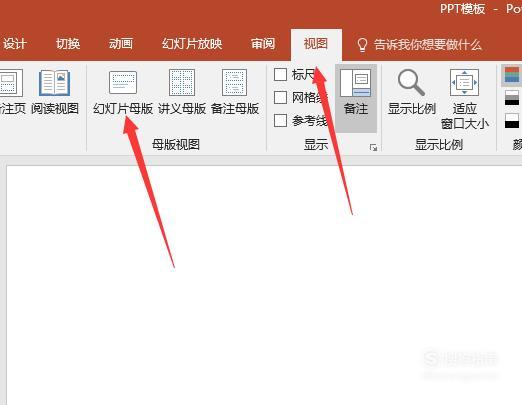Select the Black and White mode icon
Viewport: 522px width, 405px height.
[x=512, y=120]
